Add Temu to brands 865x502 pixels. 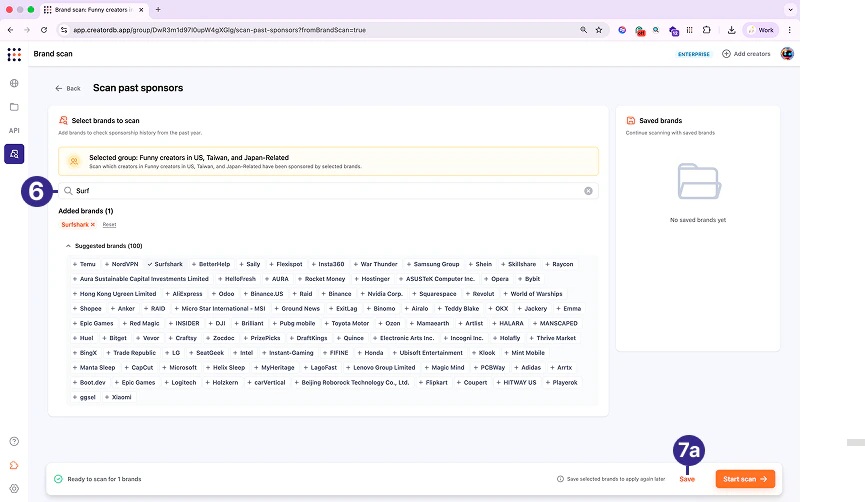point(84,264)
